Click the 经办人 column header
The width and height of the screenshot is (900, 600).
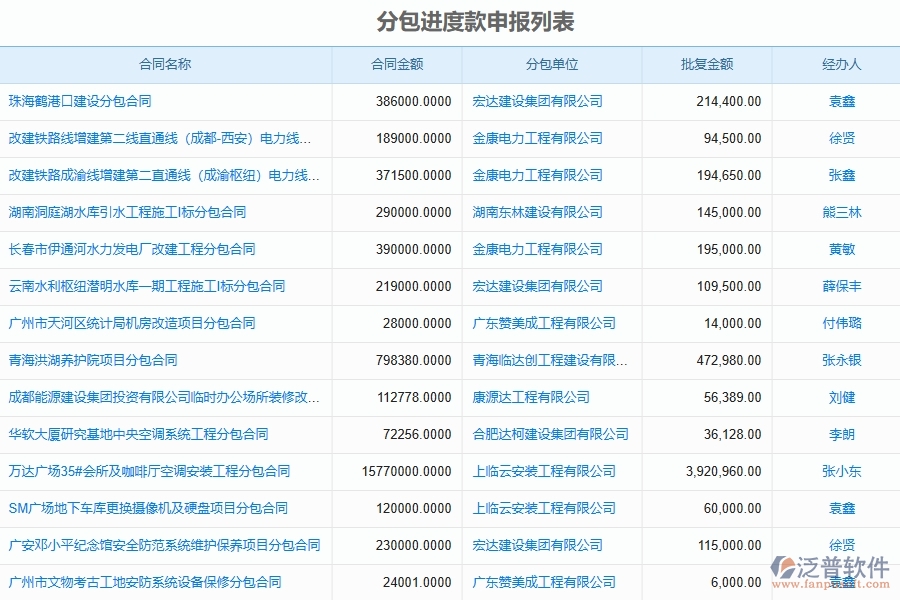(835, 64)
